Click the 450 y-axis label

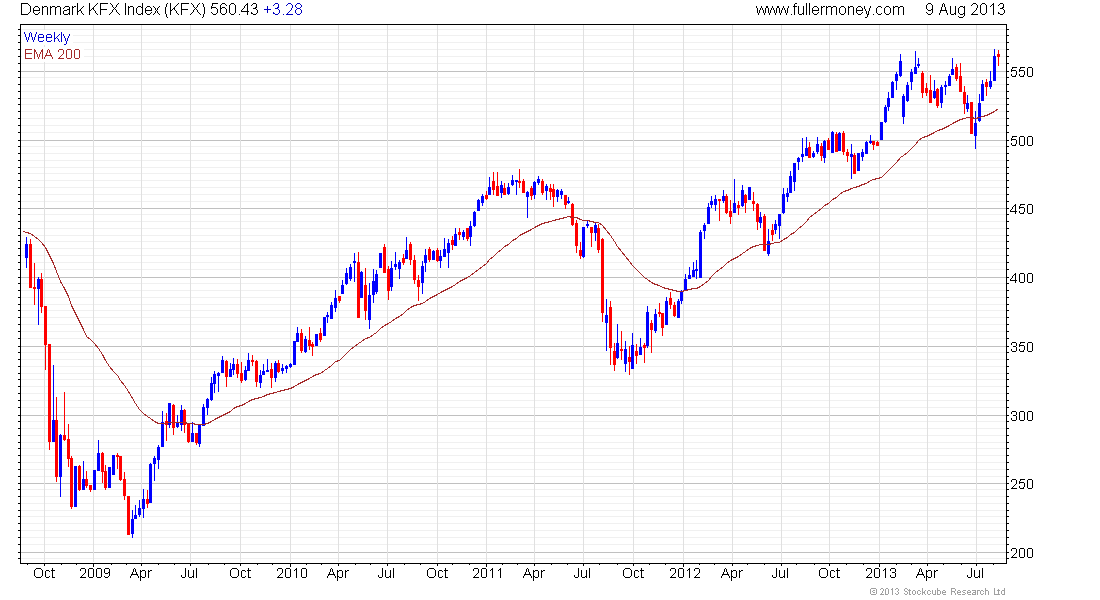pos(1021,209)
